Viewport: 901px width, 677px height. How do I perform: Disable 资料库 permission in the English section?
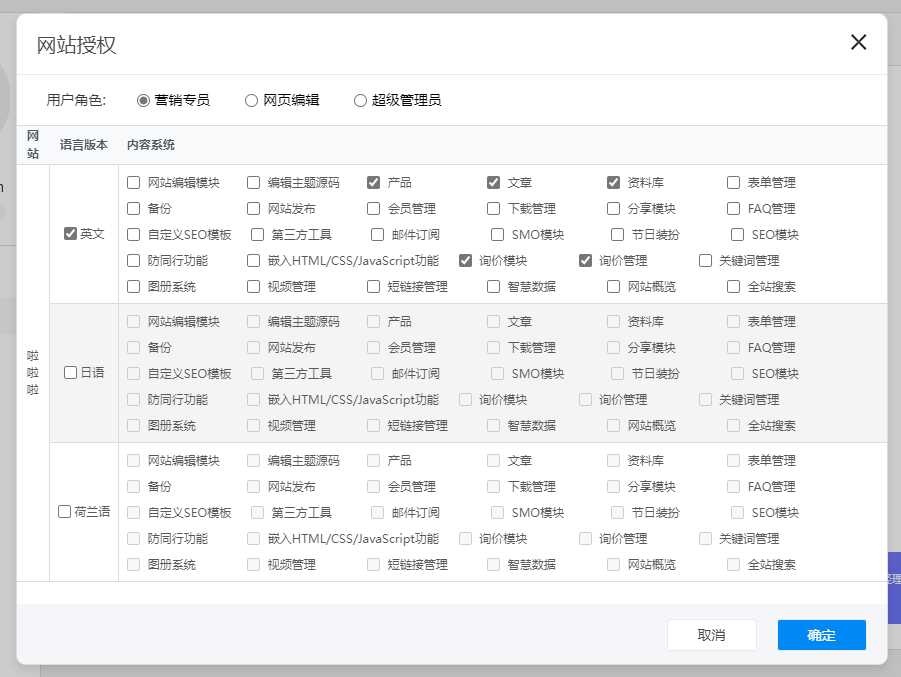(614, 182)
